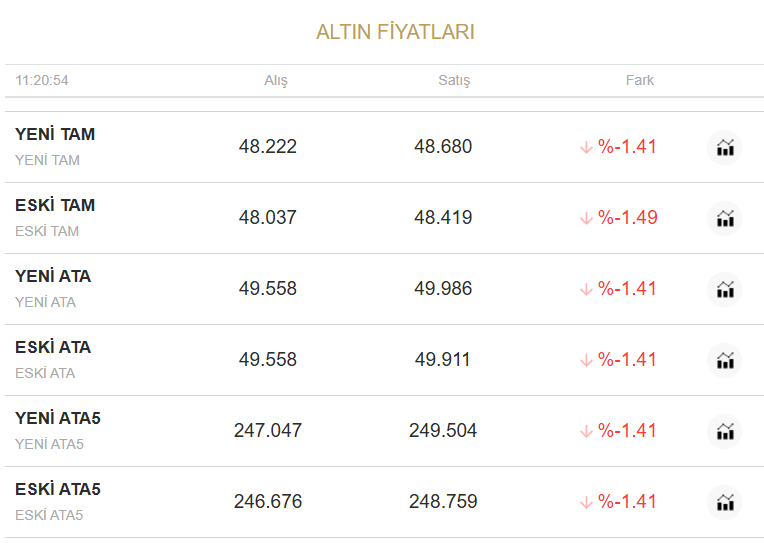Select the YENİ TAM gold name
The width and height of the screenshot is (764, 543).
[55, 134]
